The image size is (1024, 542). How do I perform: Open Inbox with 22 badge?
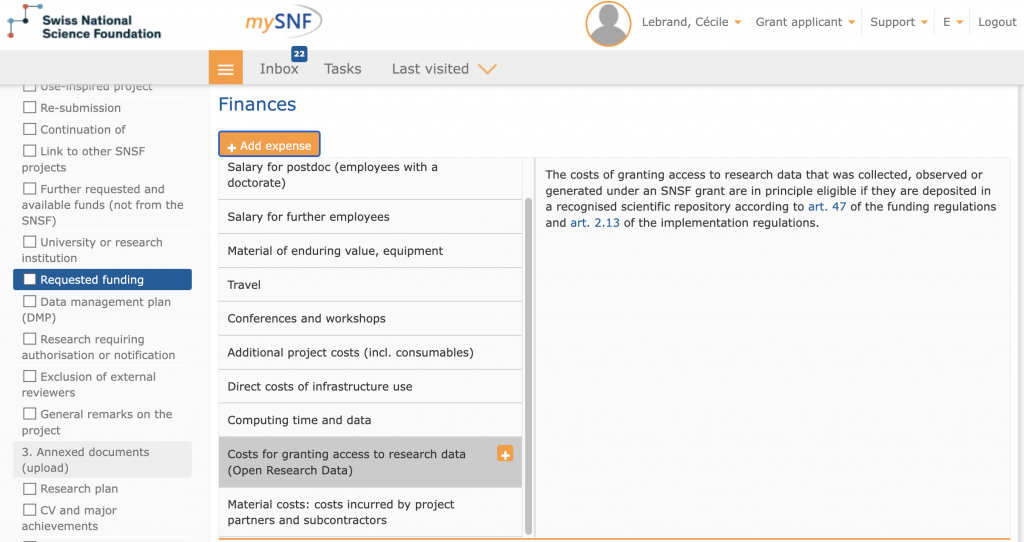click(279, 69)
